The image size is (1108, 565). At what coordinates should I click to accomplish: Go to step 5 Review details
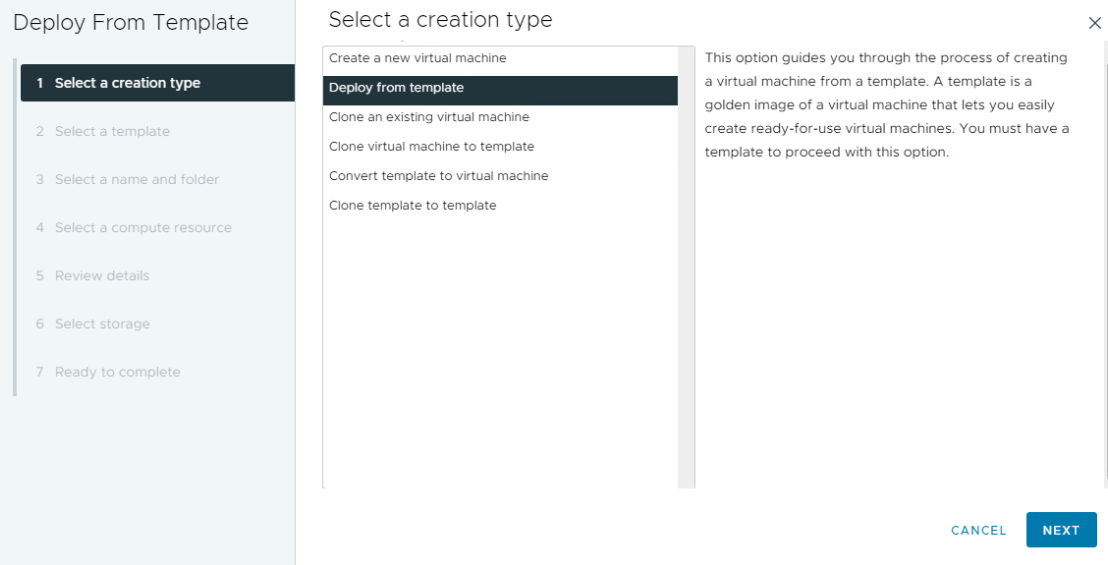[x=93, y=275]
